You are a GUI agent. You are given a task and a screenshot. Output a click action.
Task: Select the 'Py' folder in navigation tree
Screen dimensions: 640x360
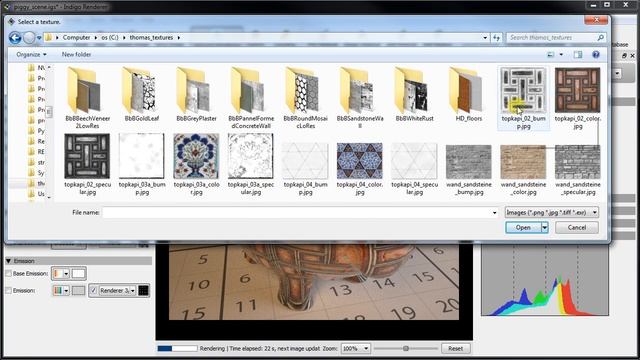coord(37,131)
